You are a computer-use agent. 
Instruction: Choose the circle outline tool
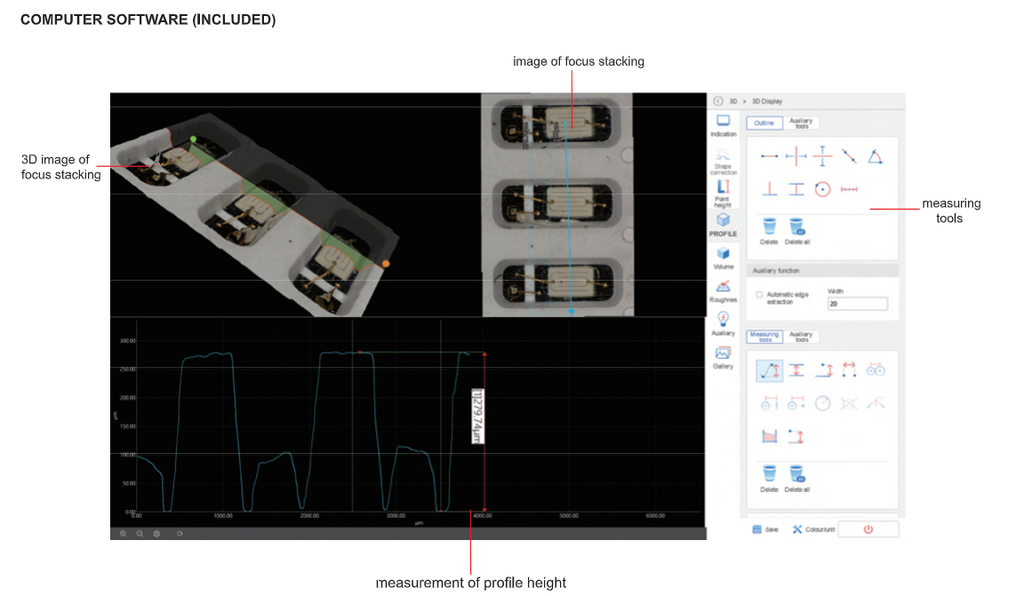coord(822,189)
